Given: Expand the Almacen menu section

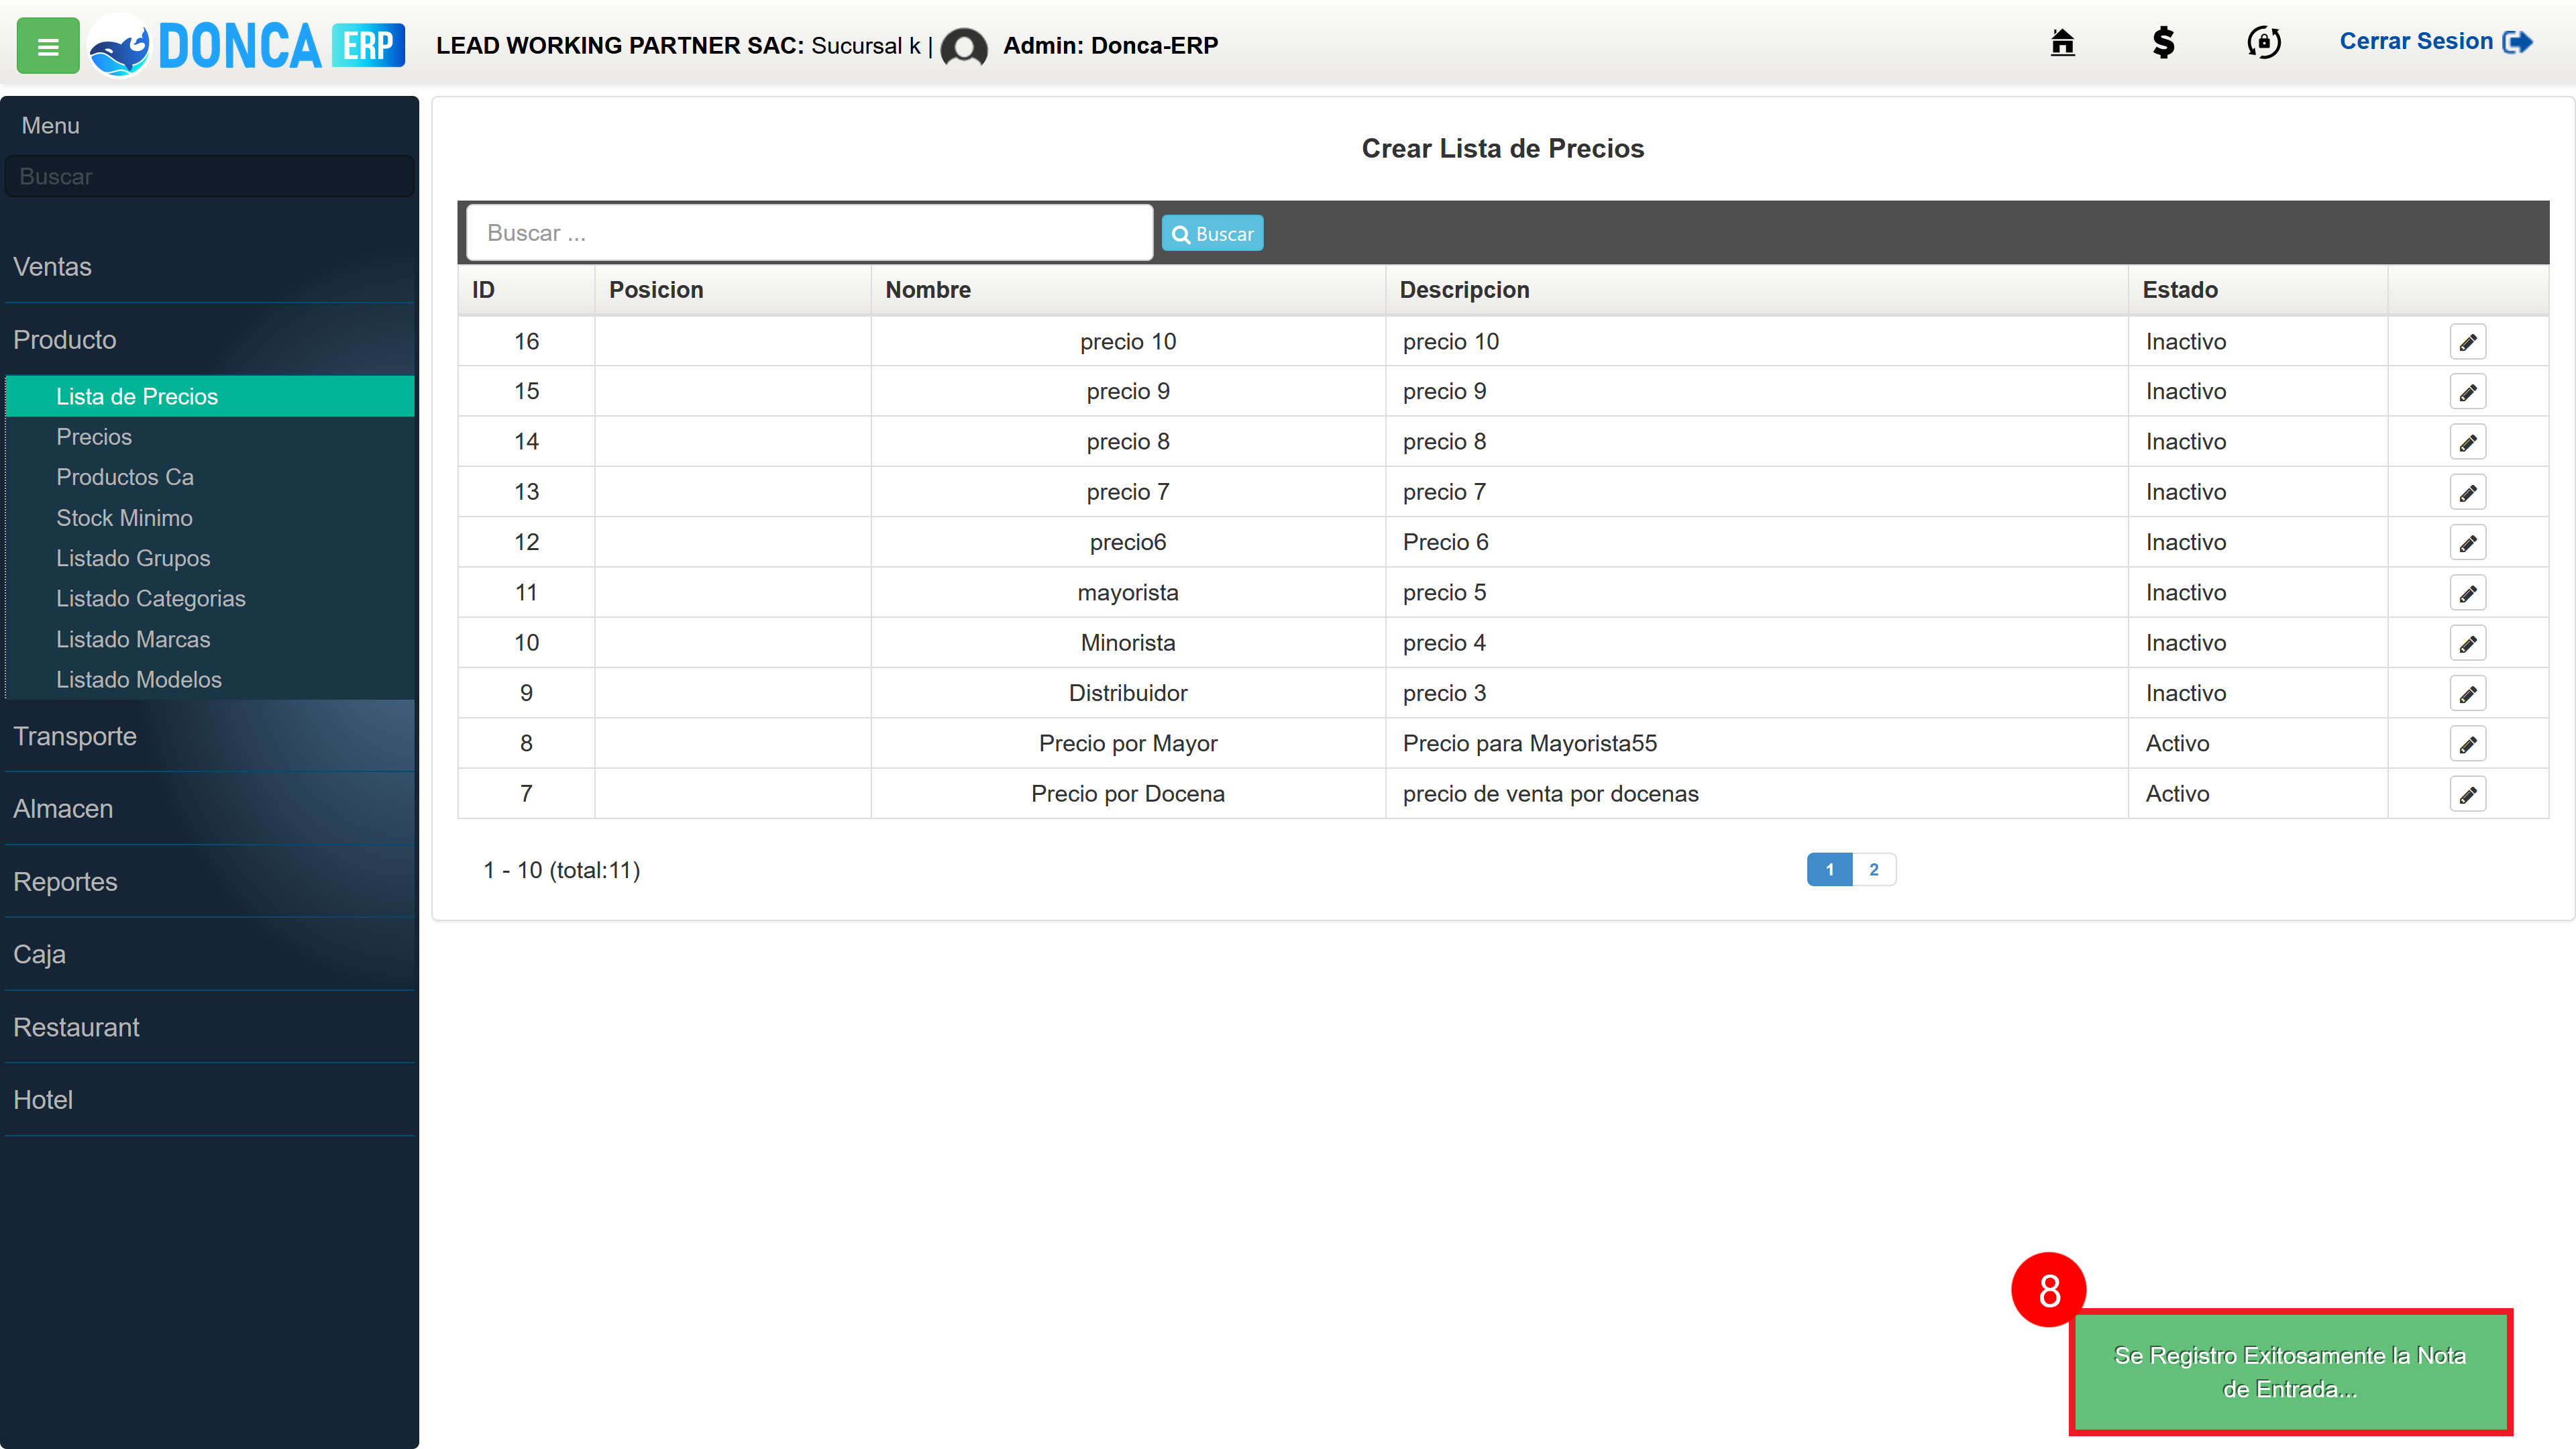Looking at the screenshot, I should pyautogui.click(x=209, y=809).
